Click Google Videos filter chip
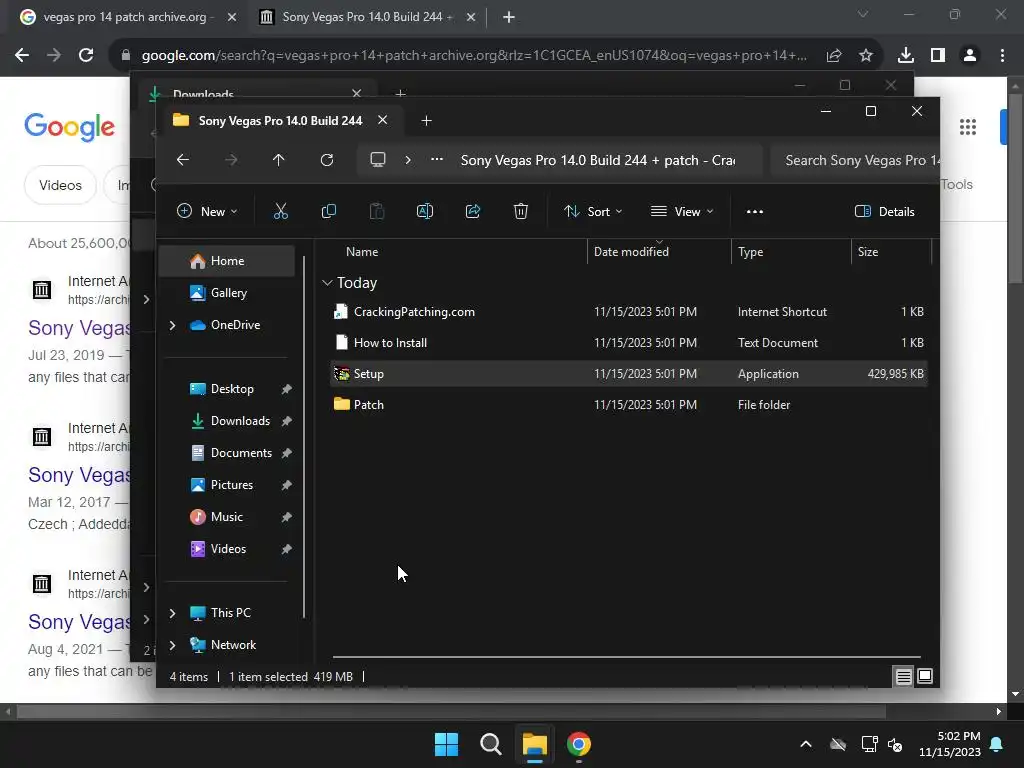The width and height of the screenshot is (1024, 768). point(60,185)
